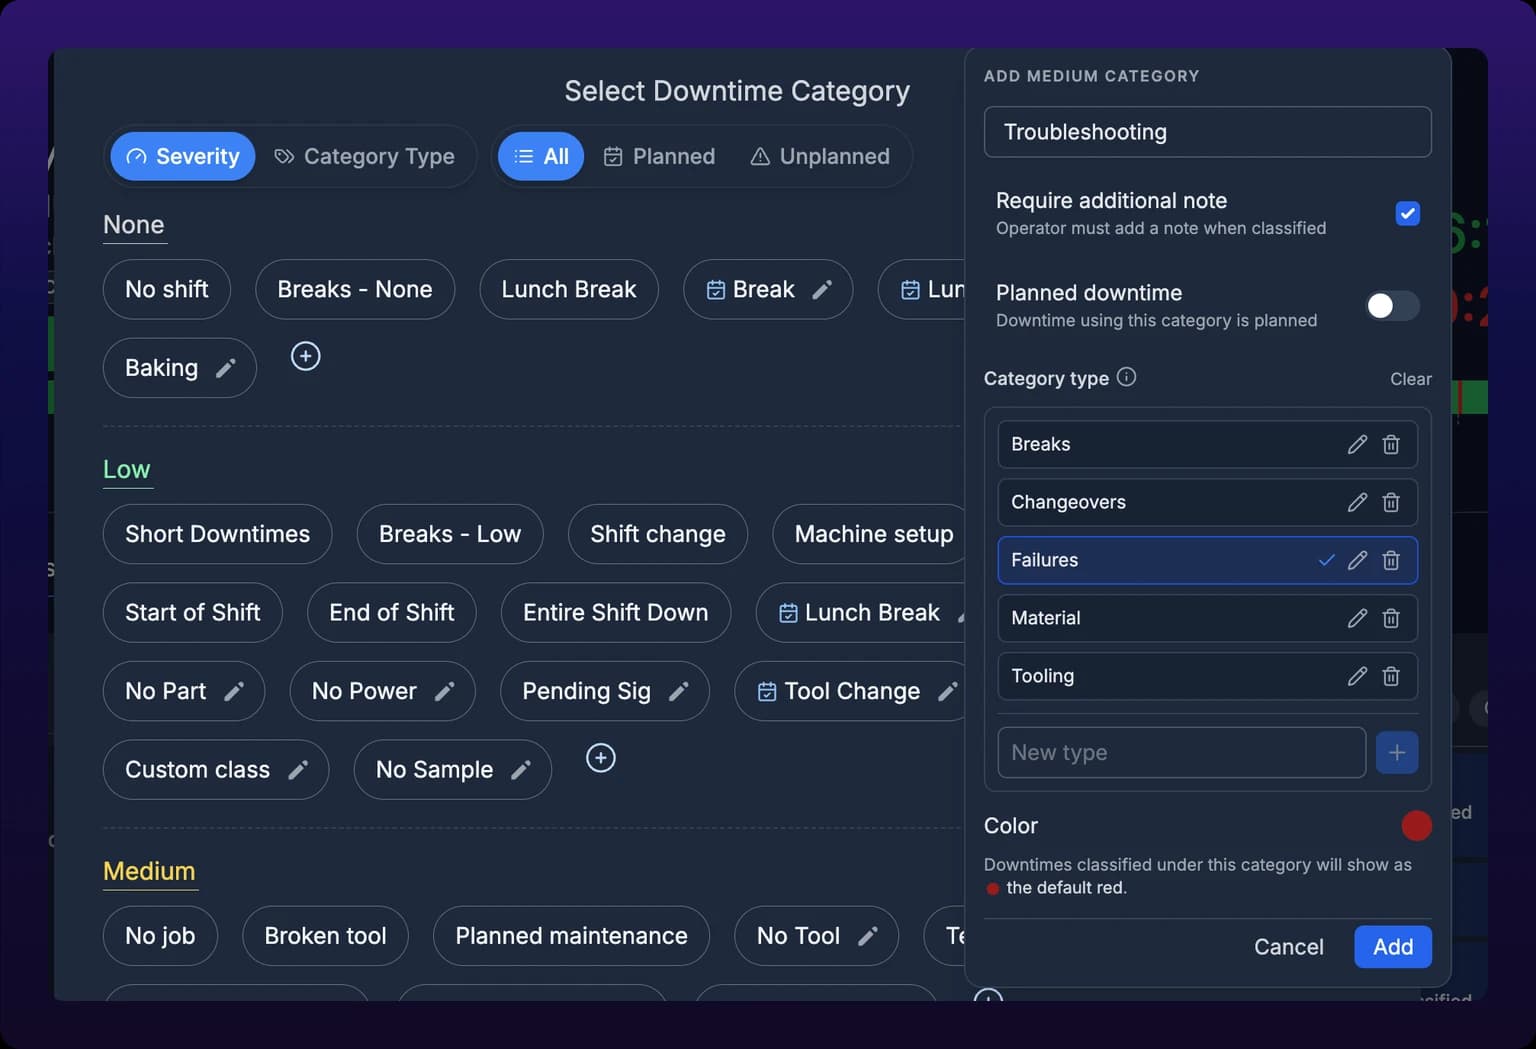Select the Planned maintenance category
Image resolution: width=1536 pixels, height=1049 pixels.
(x=571, y=936)
